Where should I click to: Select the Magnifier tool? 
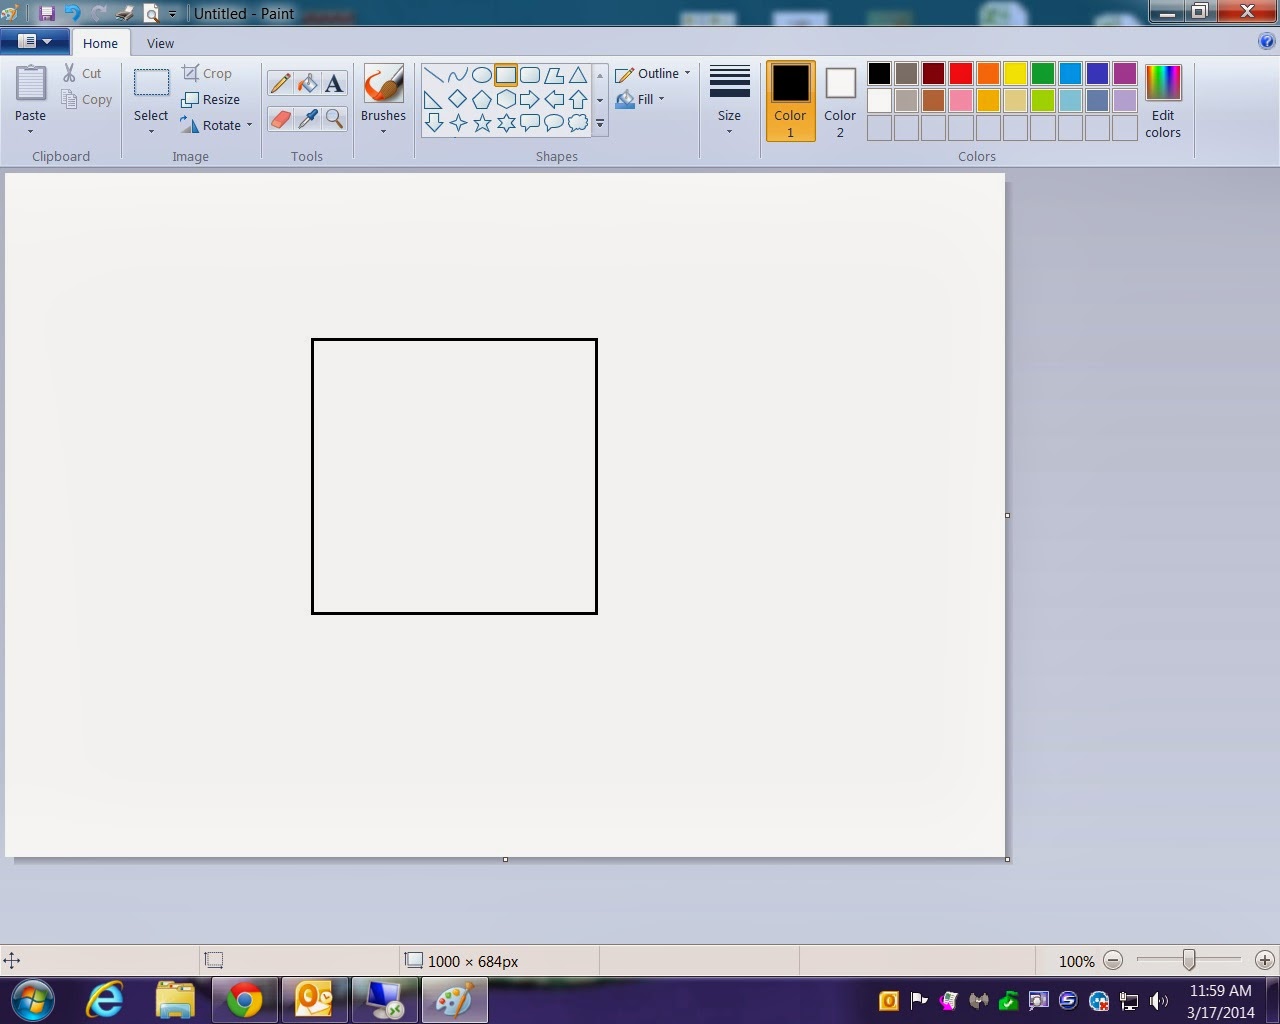pyautogui.click(x=335, y=119)
